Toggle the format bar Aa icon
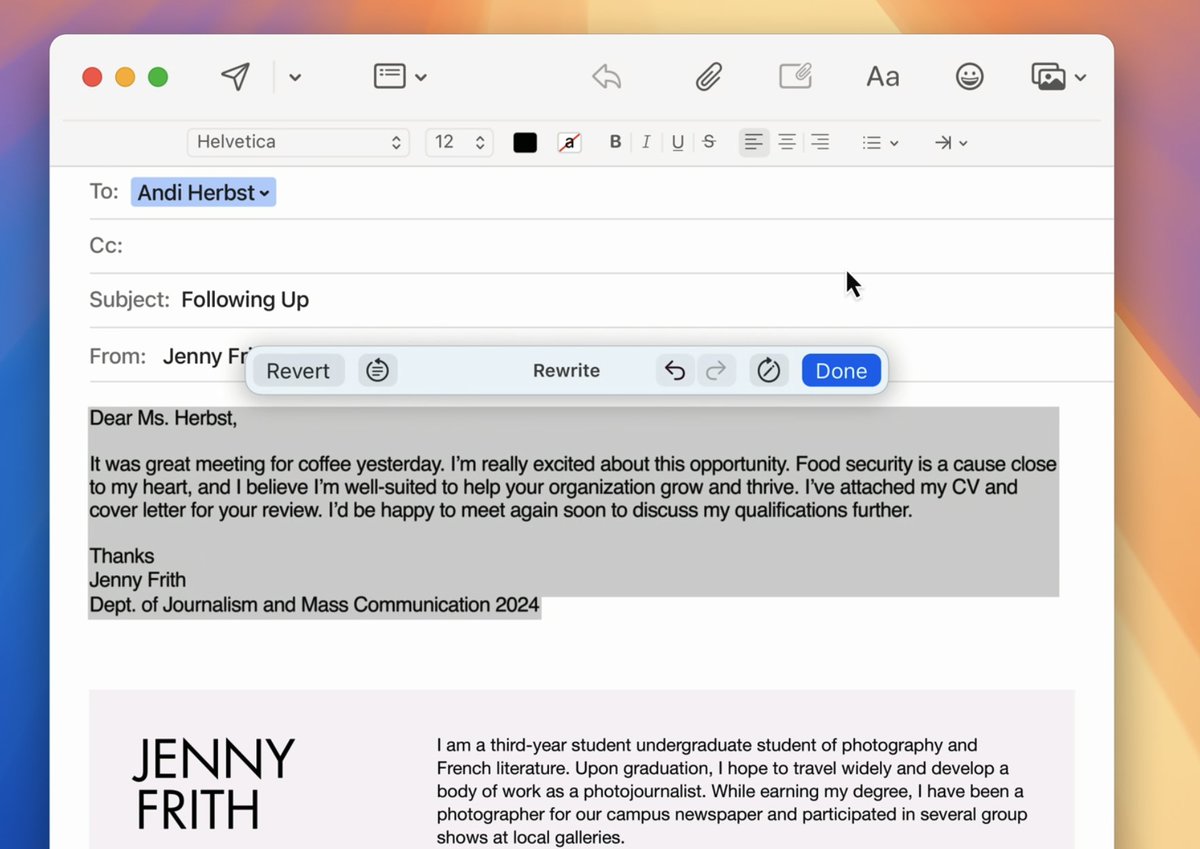1200x849 pixels. pyautogui.click(x=883, y=77)
